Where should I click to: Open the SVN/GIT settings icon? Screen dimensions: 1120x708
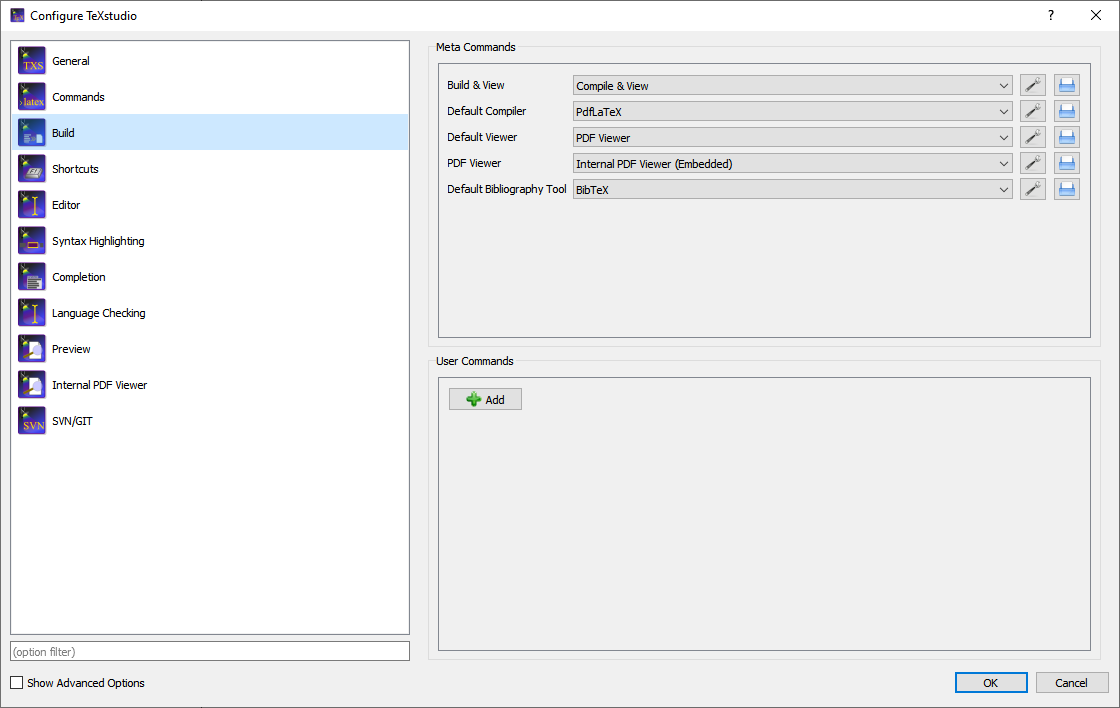(30, 420)
